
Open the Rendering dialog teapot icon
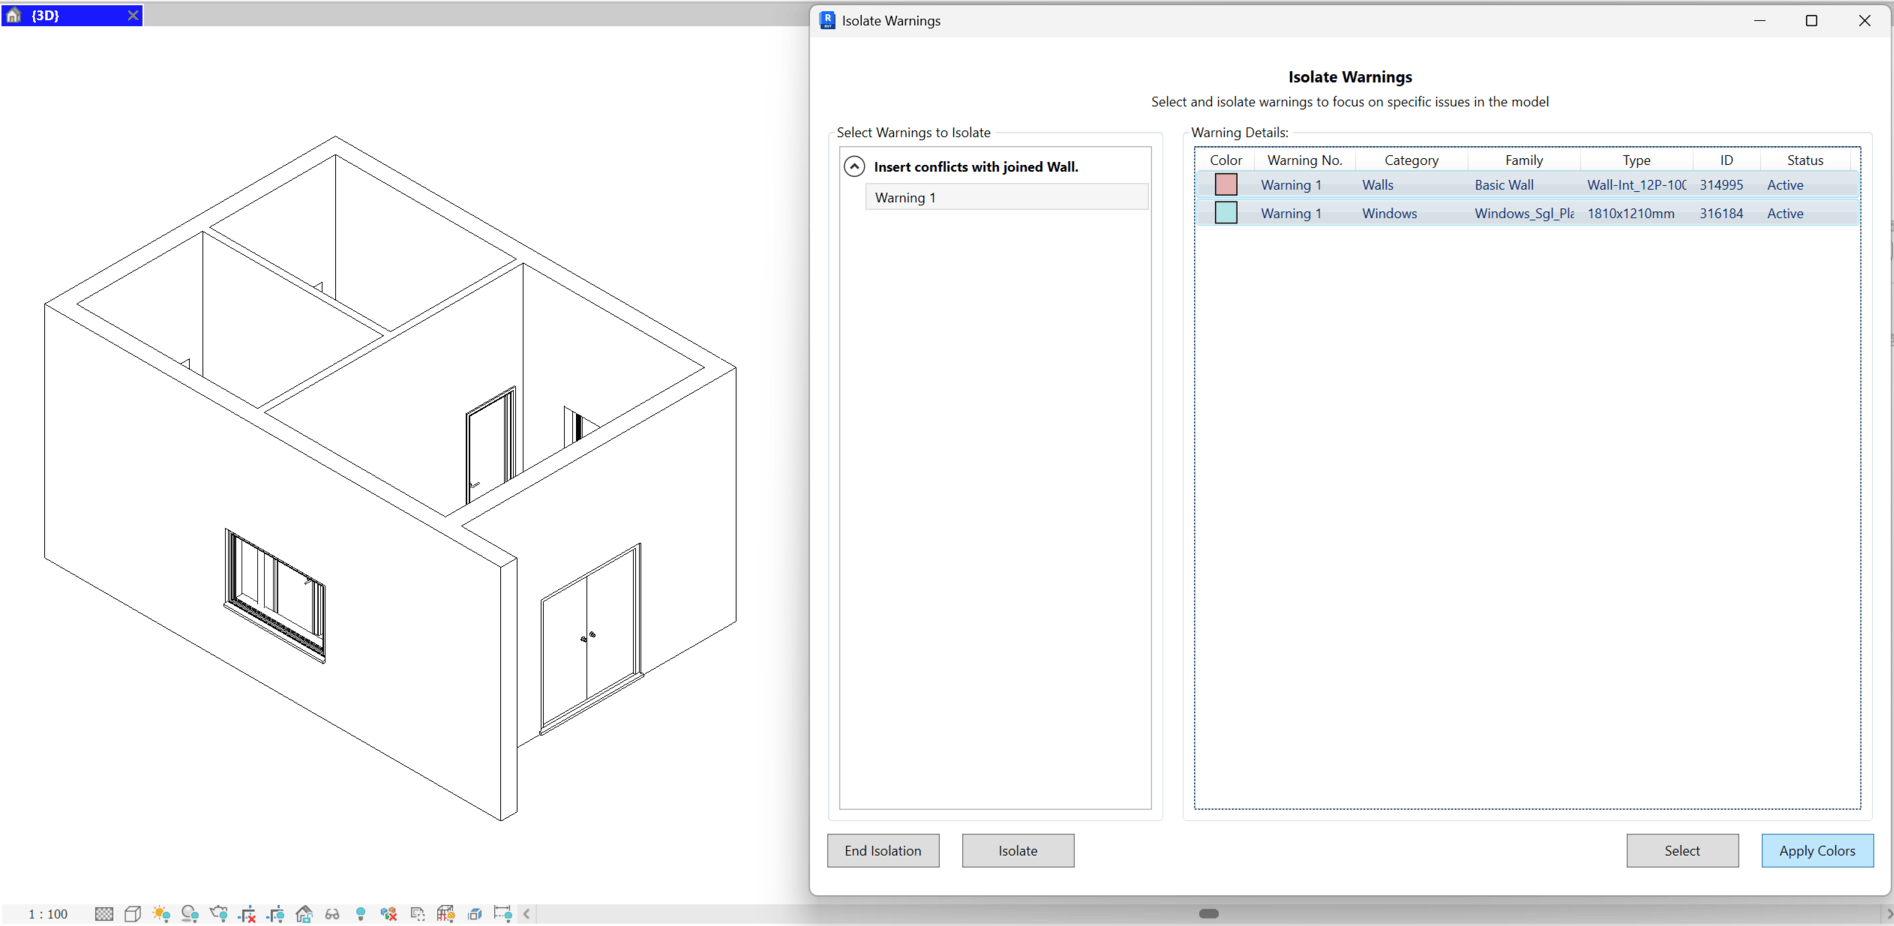tap(219, 913)
